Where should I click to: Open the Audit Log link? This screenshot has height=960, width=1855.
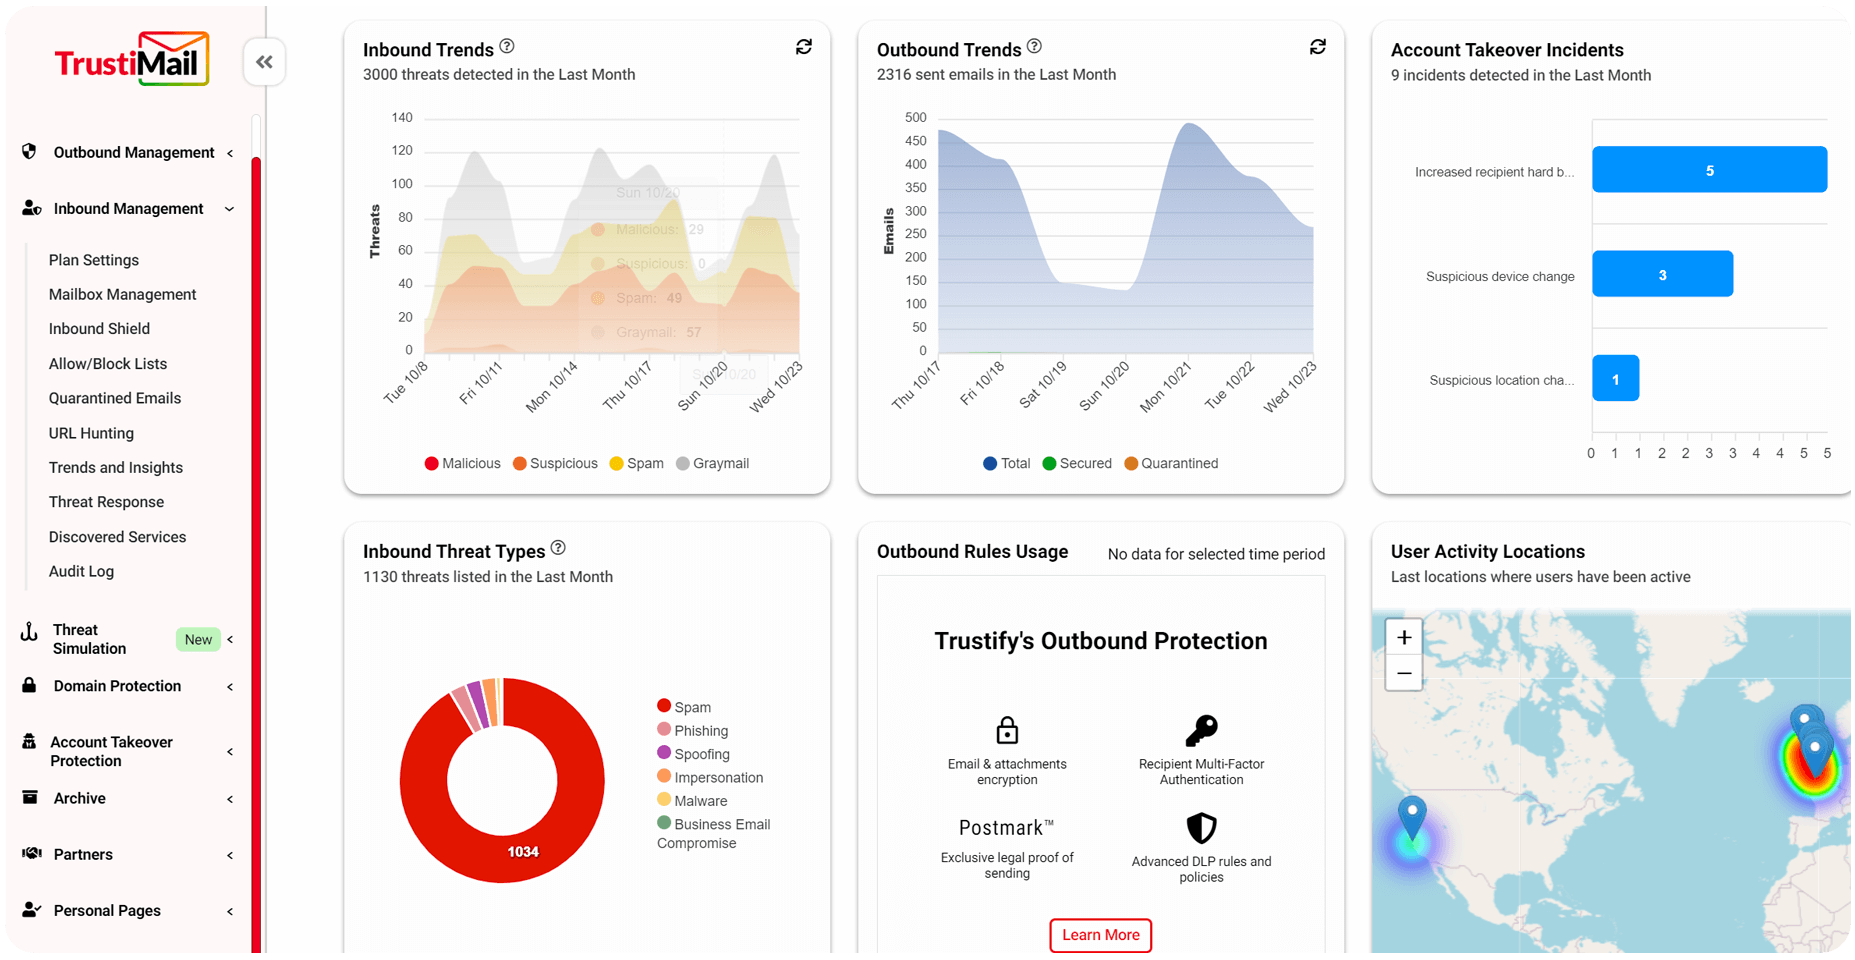point(81,571)
